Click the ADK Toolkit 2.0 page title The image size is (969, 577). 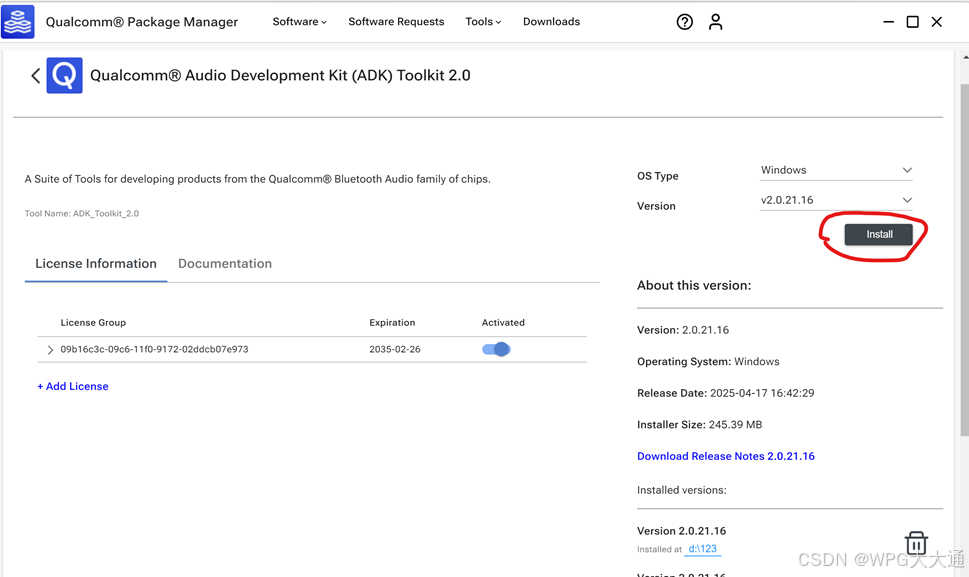280,75
